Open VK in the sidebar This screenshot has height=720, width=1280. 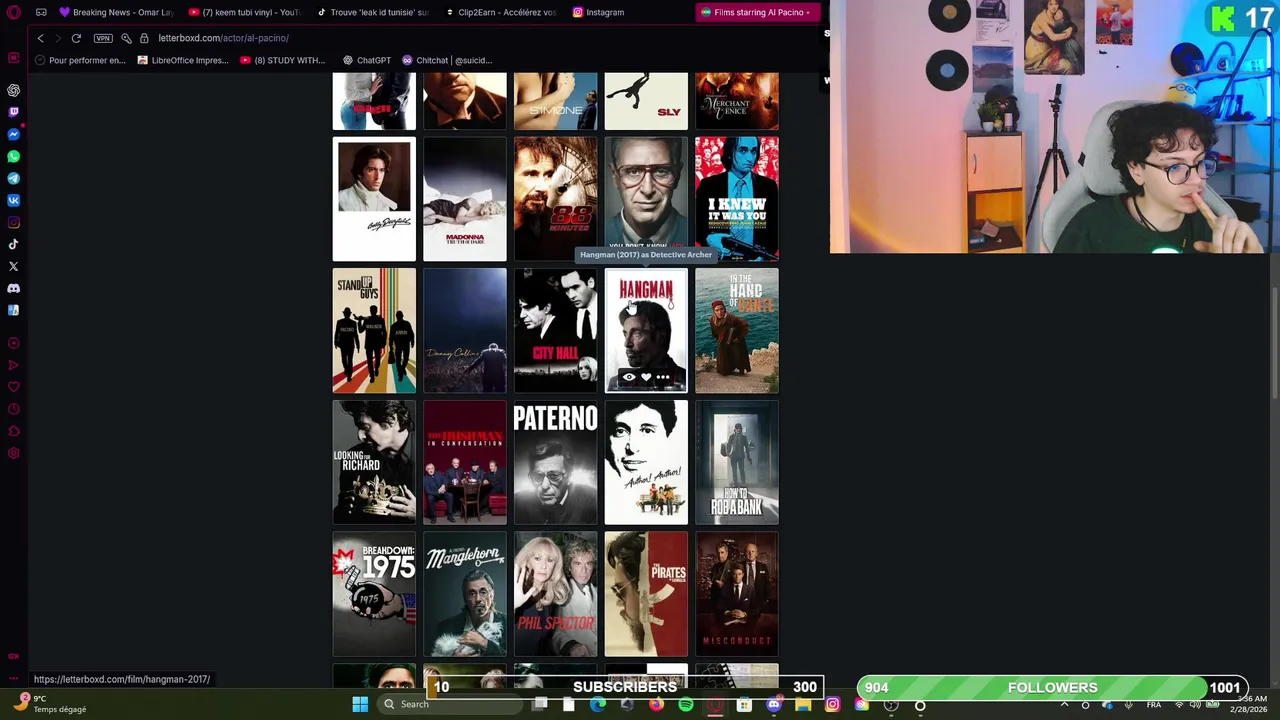[13, 200]
